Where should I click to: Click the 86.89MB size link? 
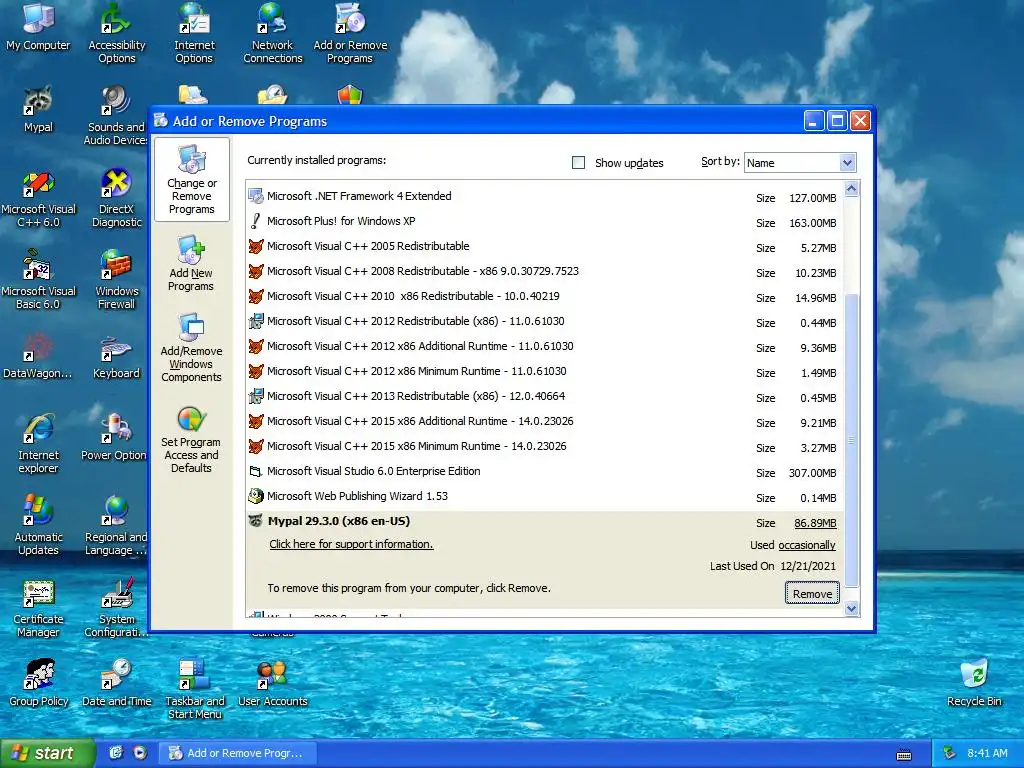pyautogui.click(x=815, y=523)
